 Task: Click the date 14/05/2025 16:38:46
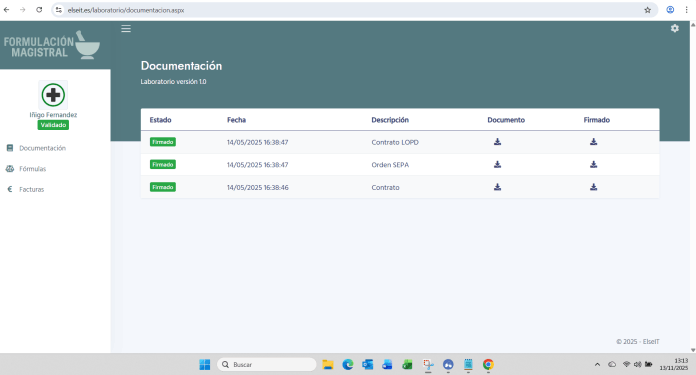257,188
